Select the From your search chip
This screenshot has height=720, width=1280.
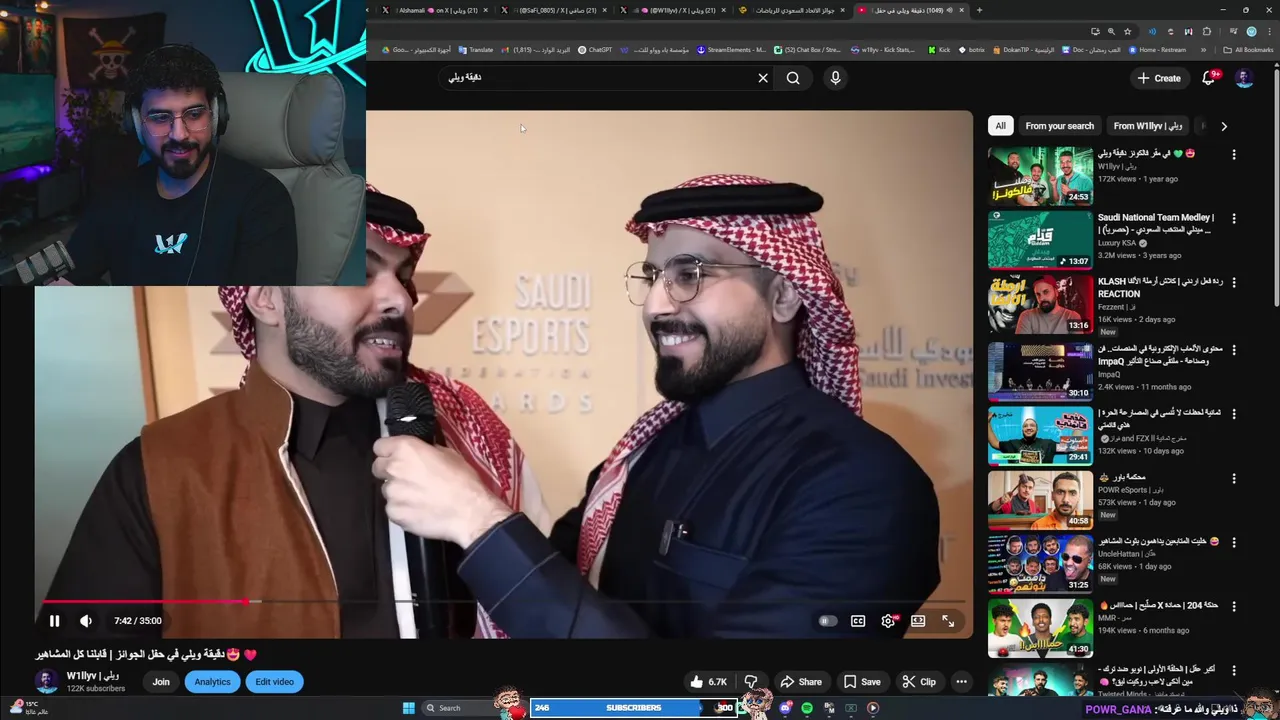pyautogui.click(x=1059, y=126)
